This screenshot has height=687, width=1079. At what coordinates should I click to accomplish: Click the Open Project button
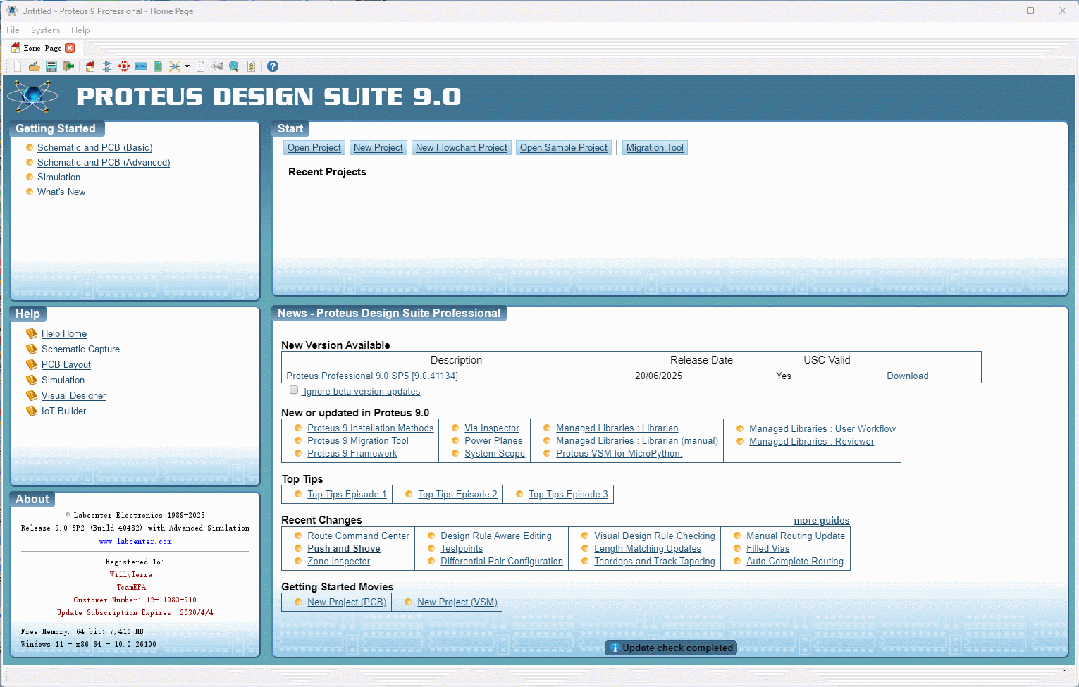pyautogui.click(x=314, y=148)
